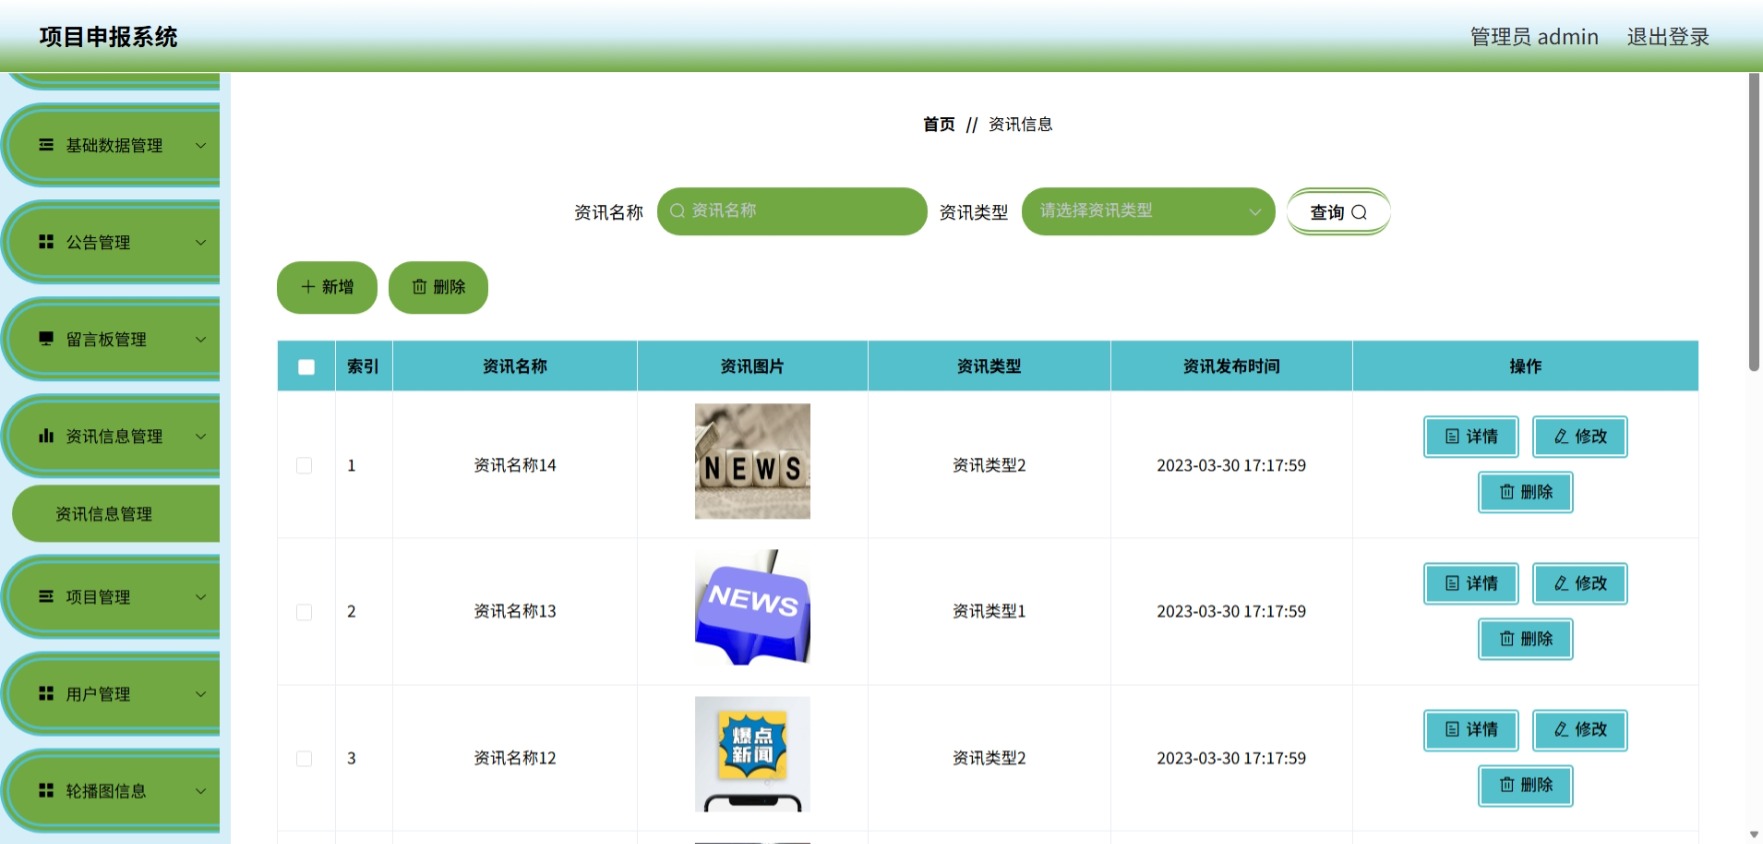Click the 基础数据管理 list icon
1763x844 pixels.
[46, 145]
